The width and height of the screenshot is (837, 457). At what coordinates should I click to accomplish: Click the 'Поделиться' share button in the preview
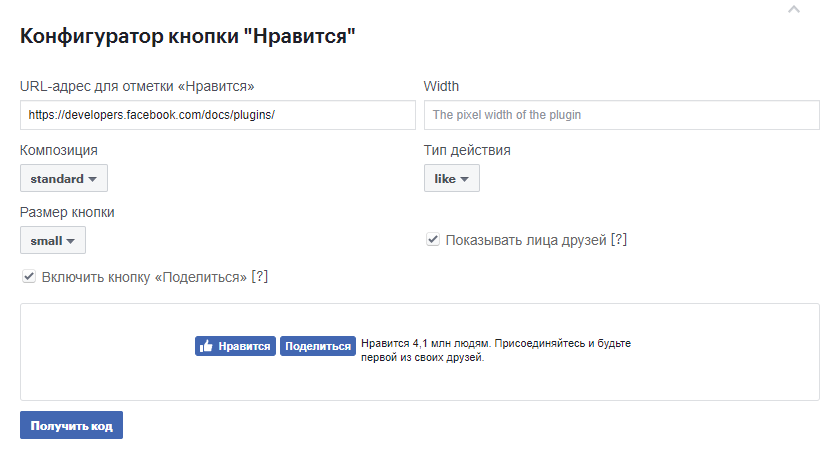click(x=318, y=346)
